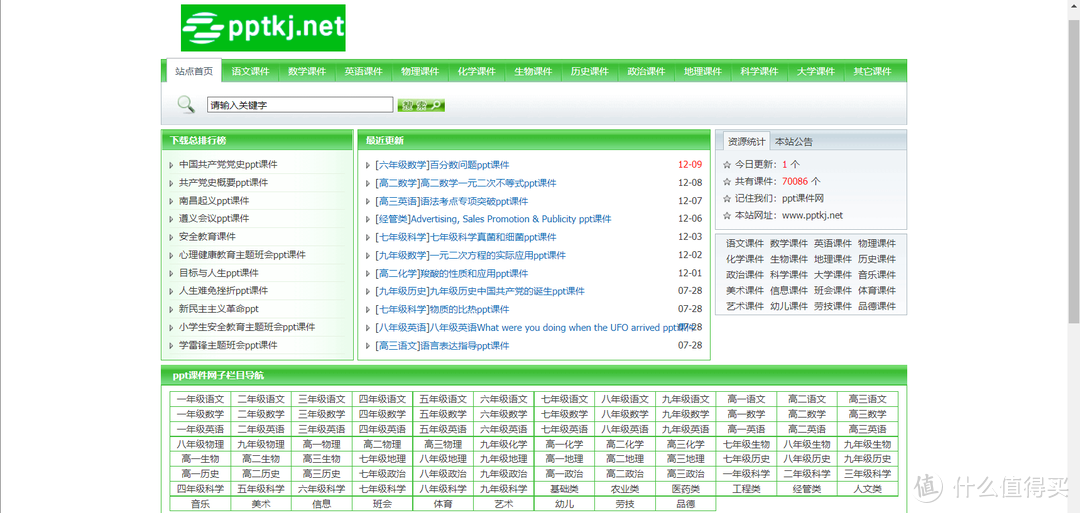The width and height of the screenshot is (1080, 513).
Task: Select 班会 in the column navigation grid
Action: pos(382,504)
